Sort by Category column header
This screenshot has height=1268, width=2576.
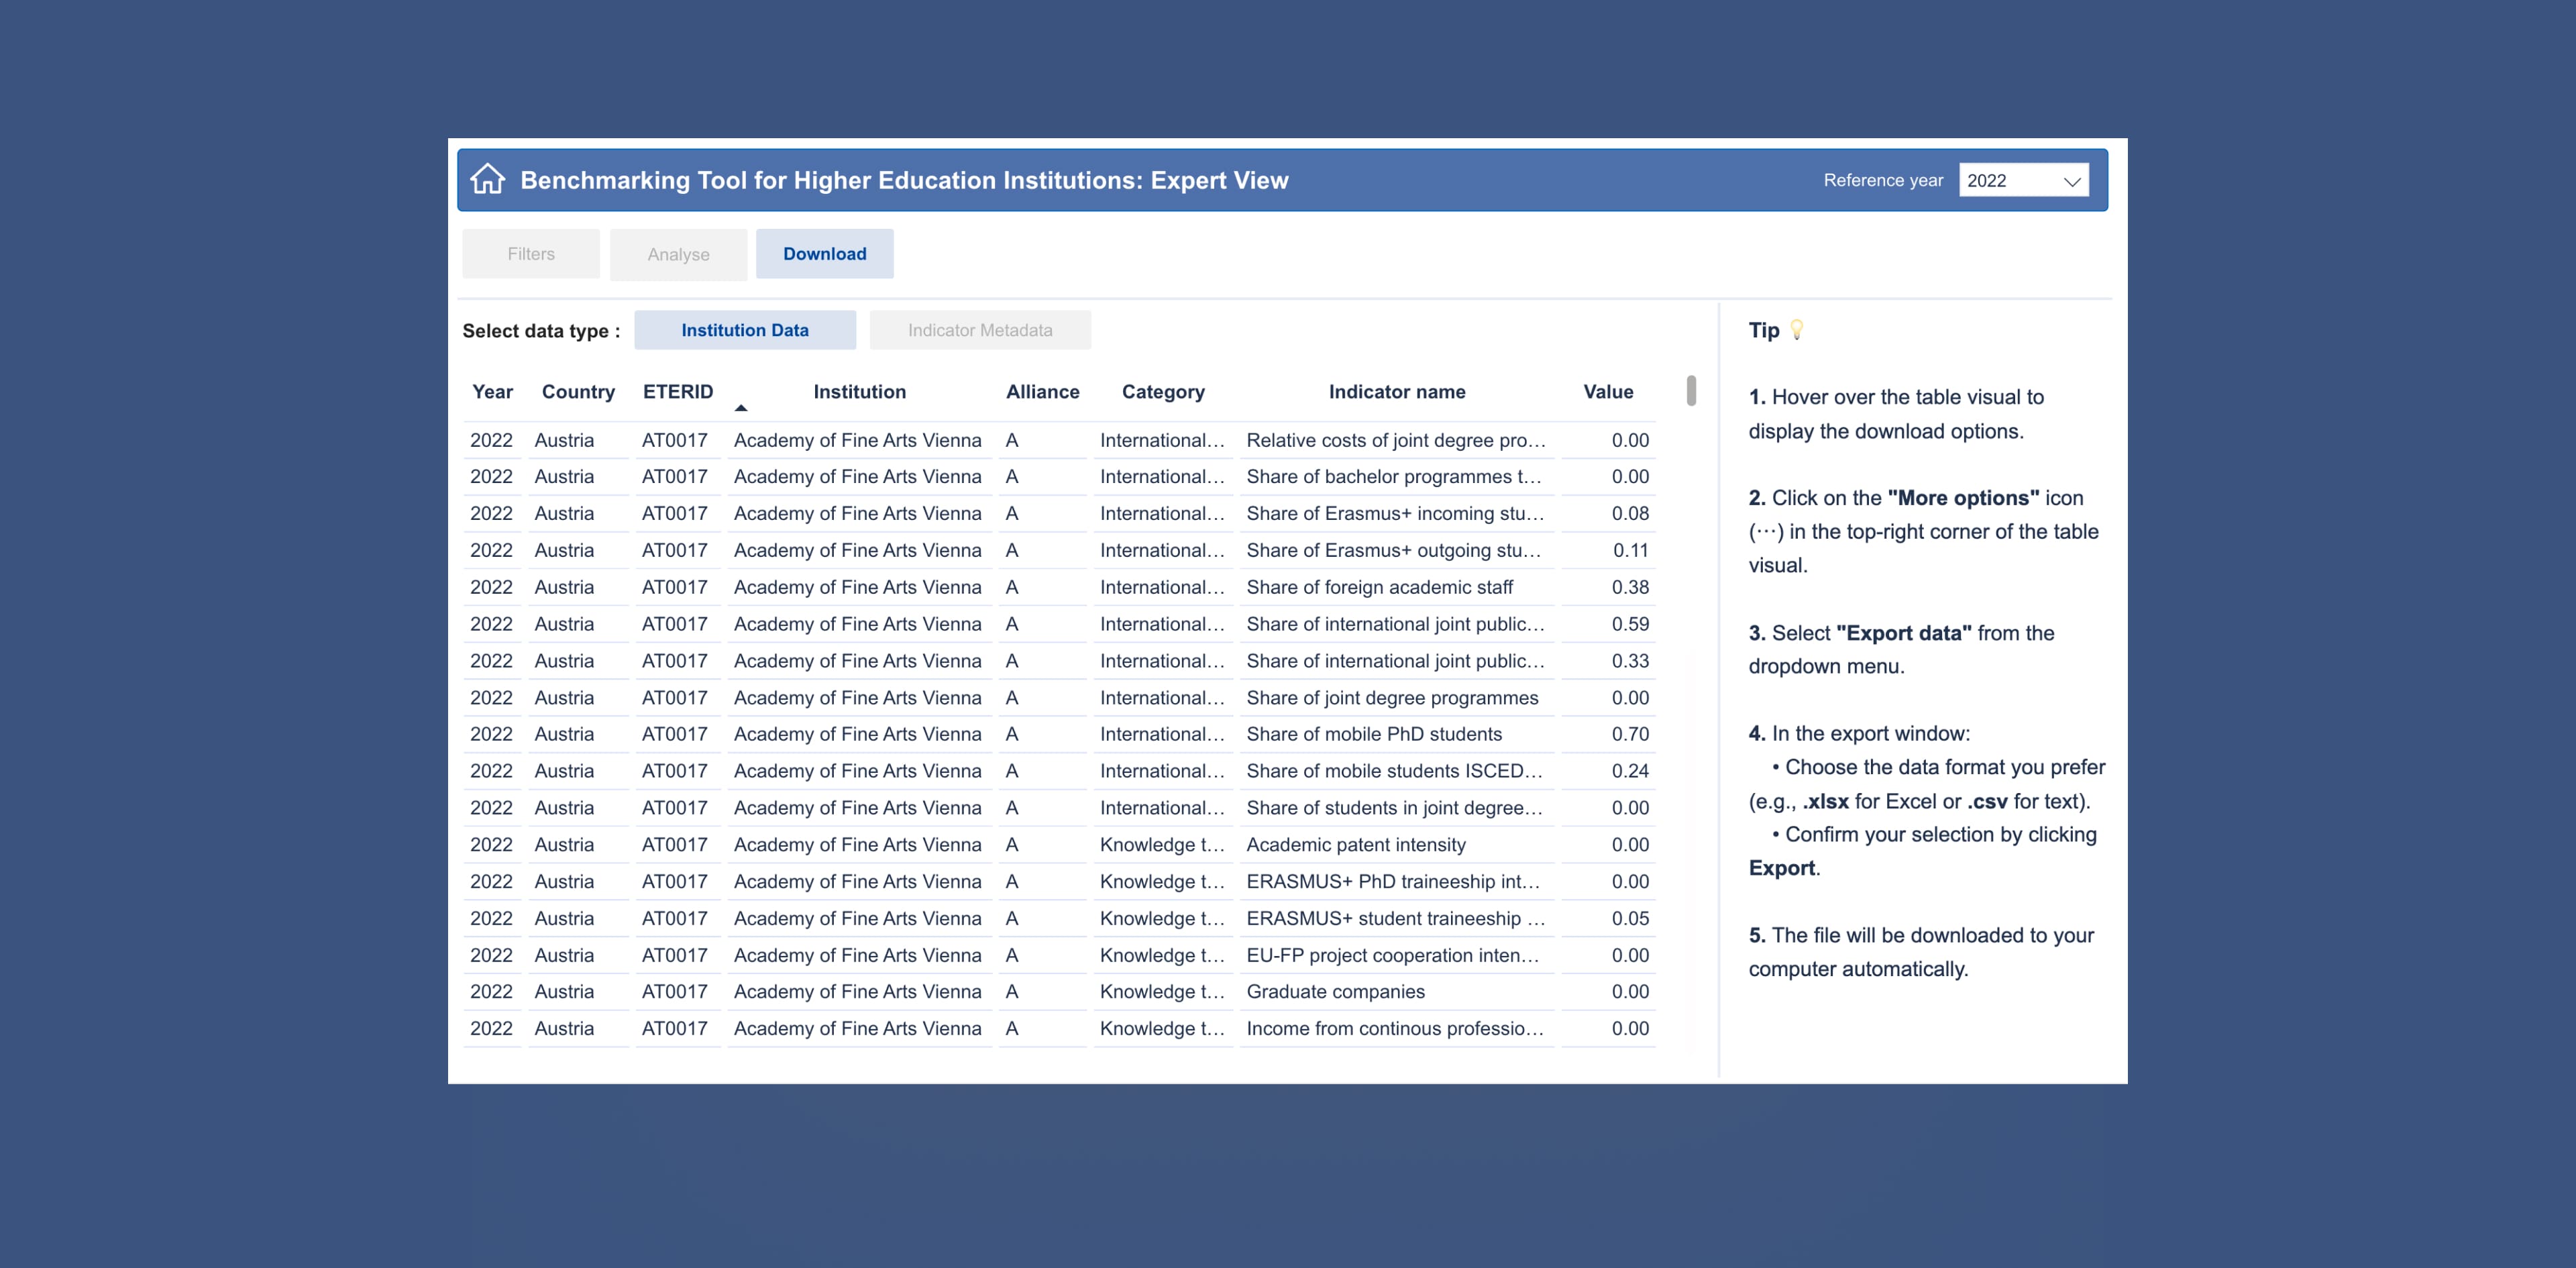(x=1162, y=392)
